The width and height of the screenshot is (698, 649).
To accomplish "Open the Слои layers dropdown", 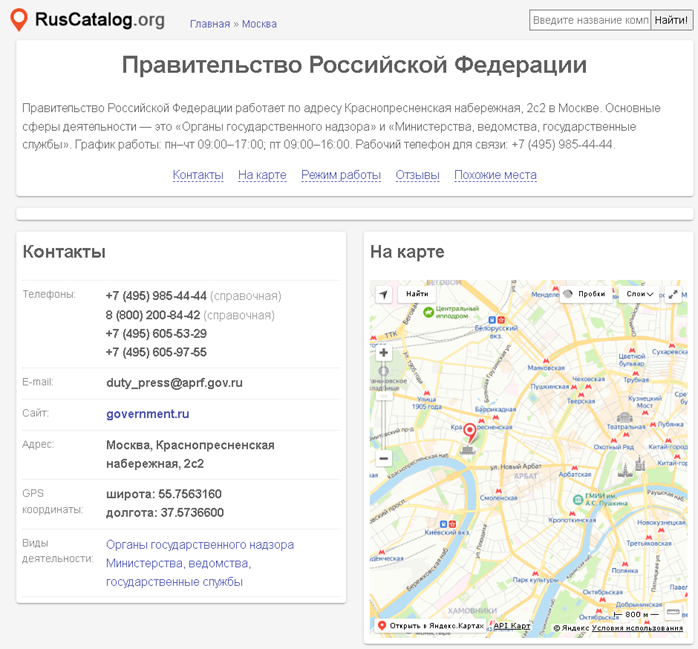I will point(639,294).
